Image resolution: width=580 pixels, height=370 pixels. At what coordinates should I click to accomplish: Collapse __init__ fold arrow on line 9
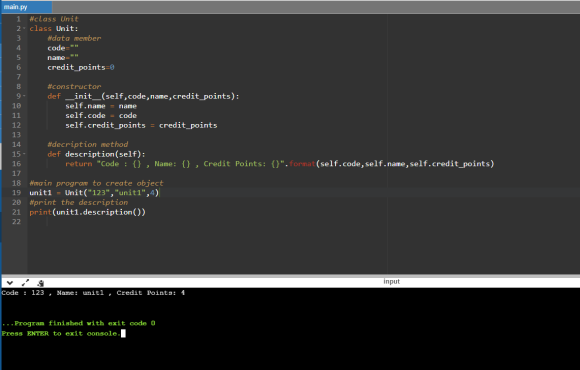[24, 96]
